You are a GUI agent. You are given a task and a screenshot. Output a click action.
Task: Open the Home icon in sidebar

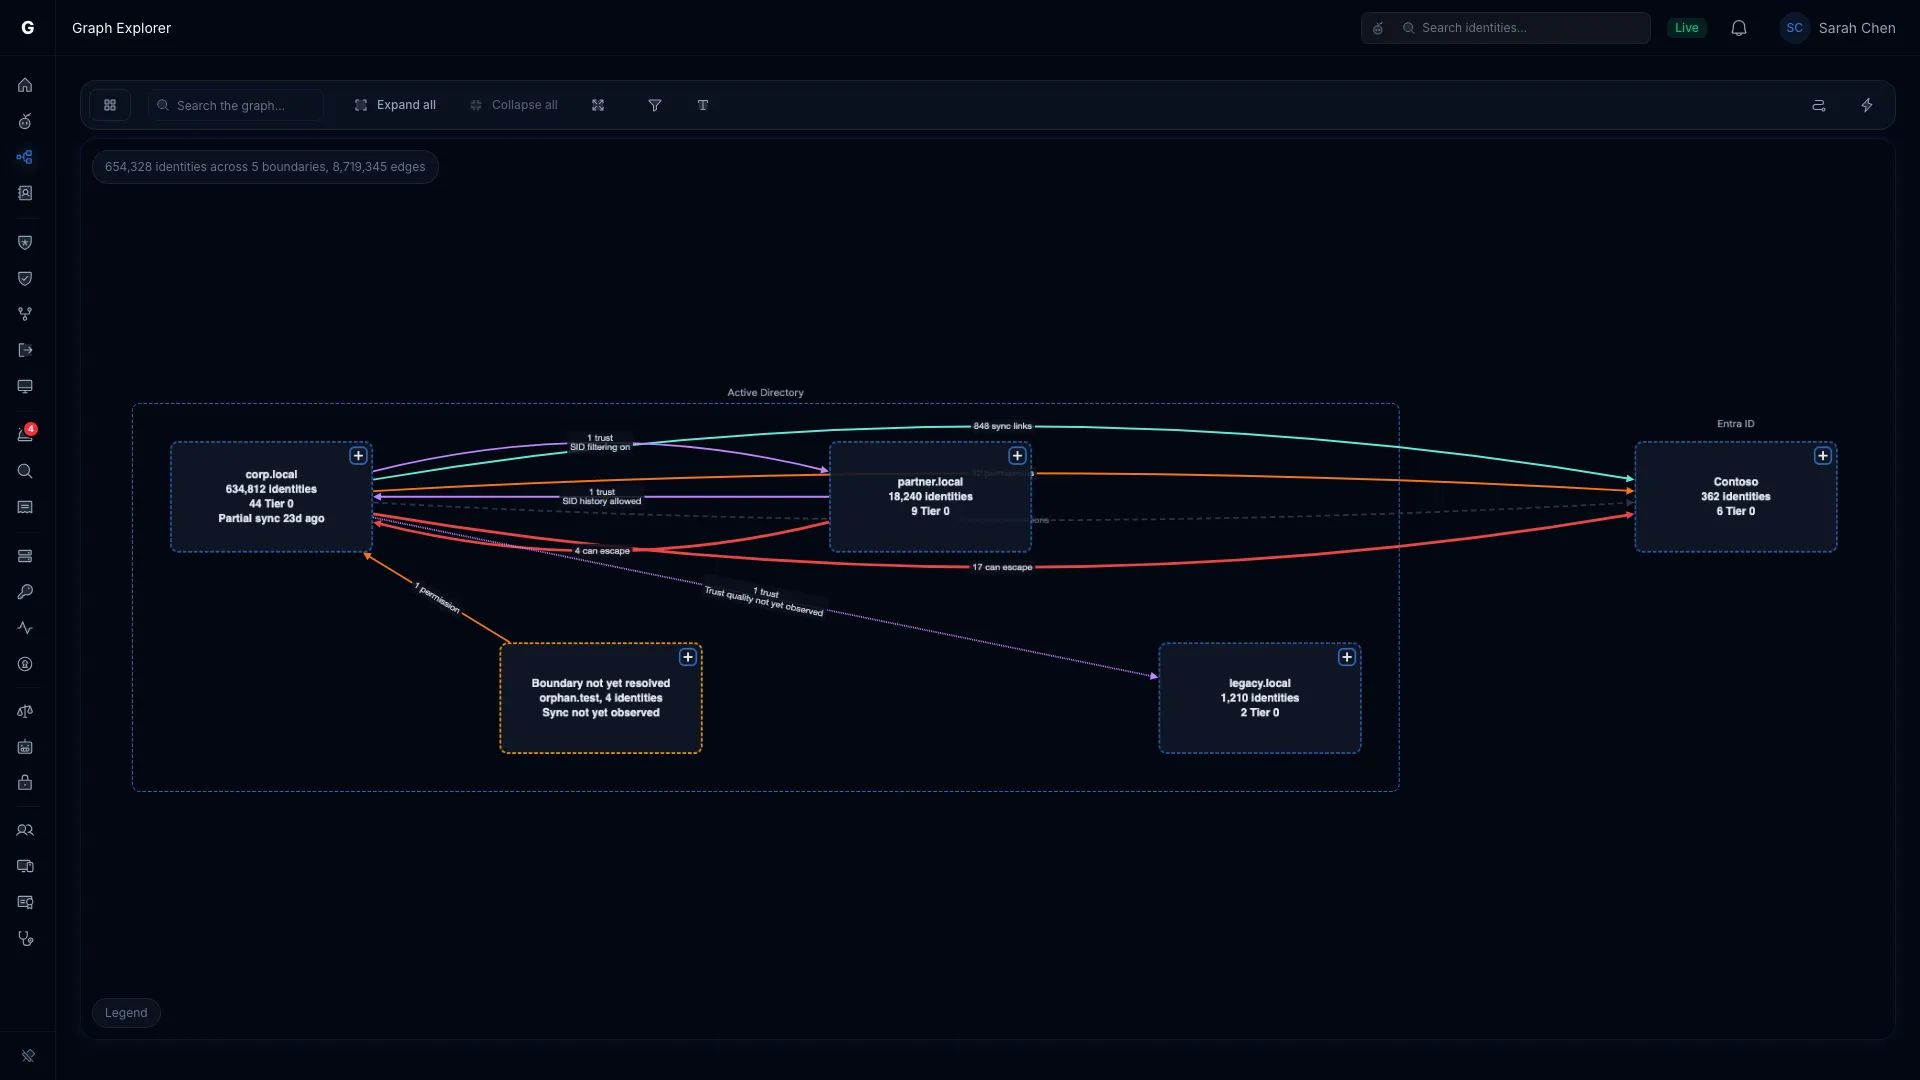click(25, 85)
